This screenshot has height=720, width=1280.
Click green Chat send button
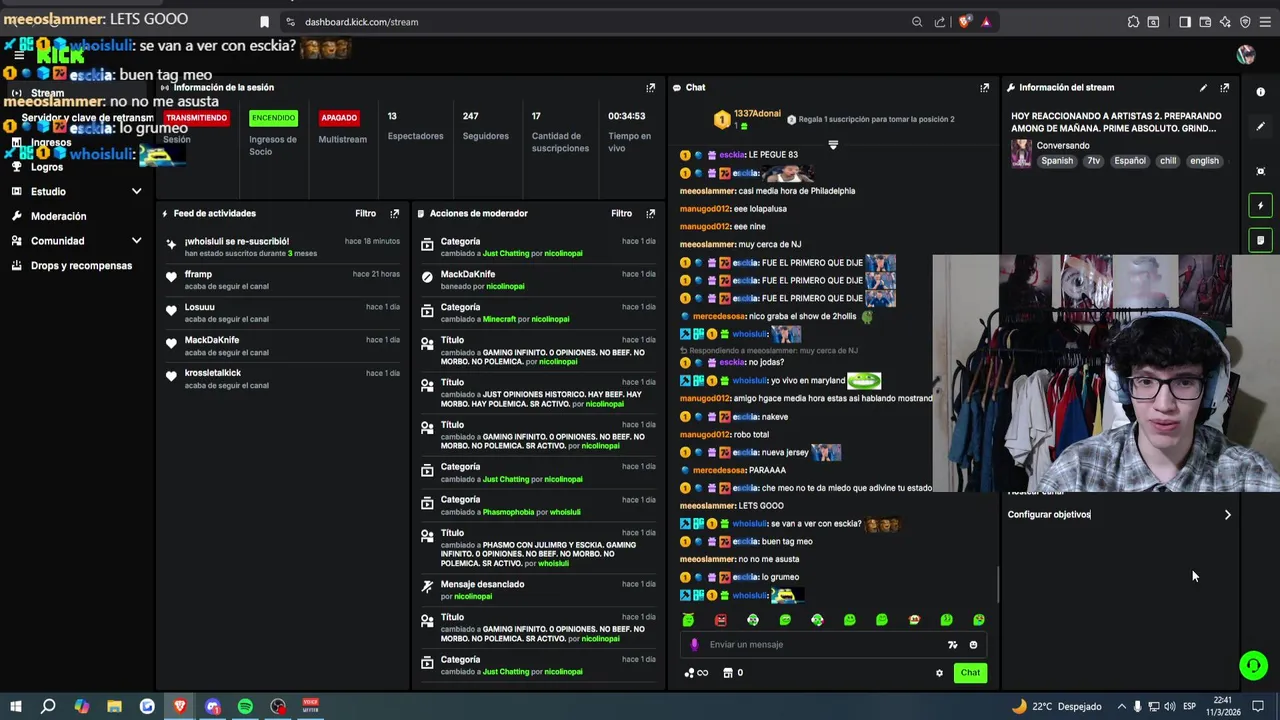click(x=970, y=673)
